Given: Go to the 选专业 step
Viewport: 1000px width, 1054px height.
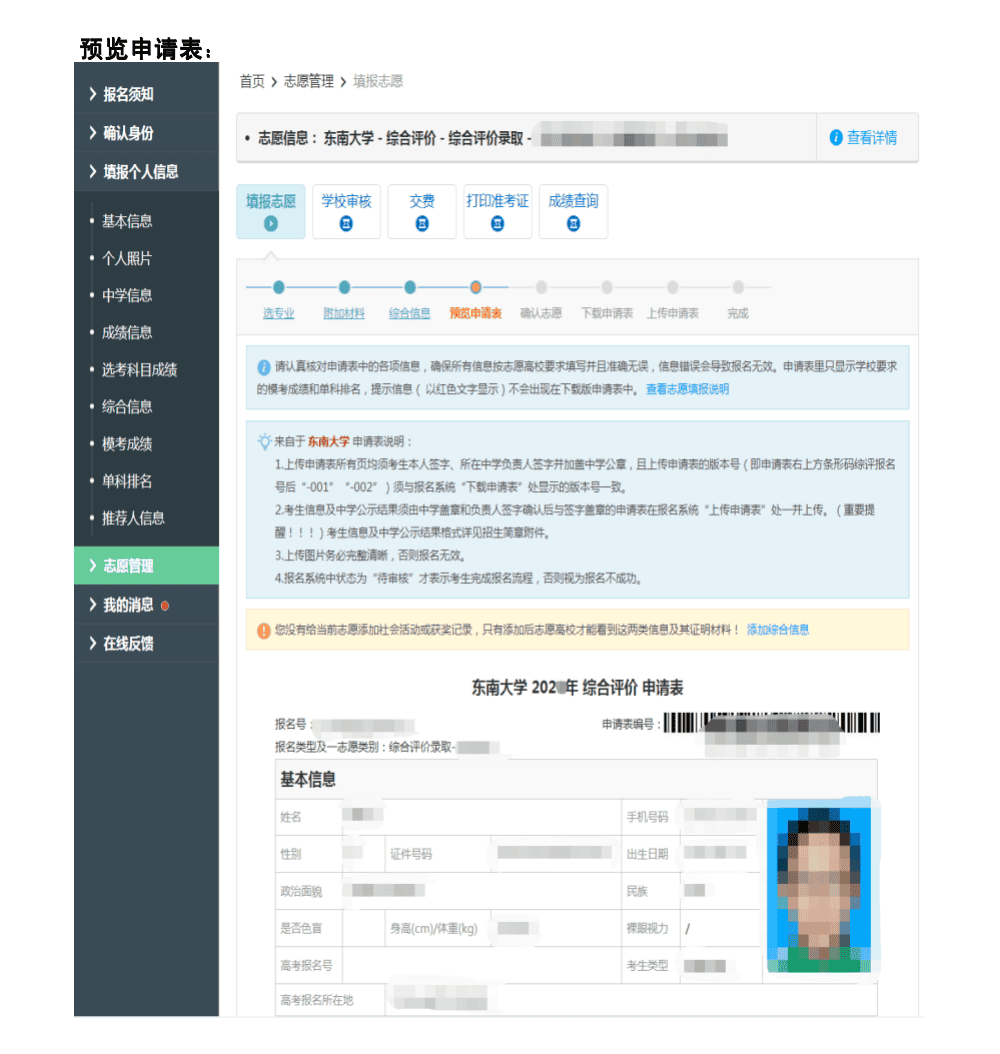Looking at the screenshot, I should coord(278,313).
